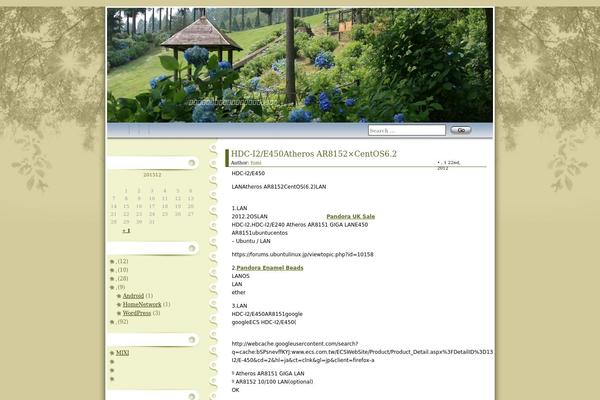The image size is (600, 400).
Task: Open author yumi's profile link
Action: coord(256,163)
